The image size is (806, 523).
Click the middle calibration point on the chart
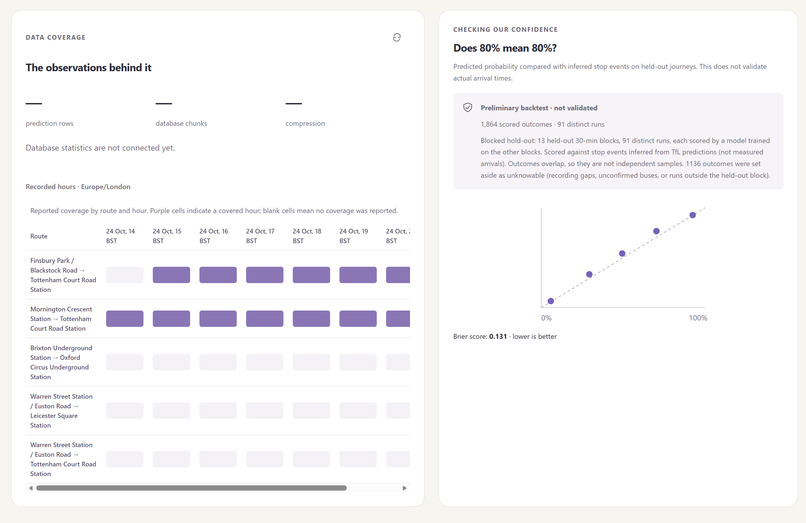click(622, 254)
